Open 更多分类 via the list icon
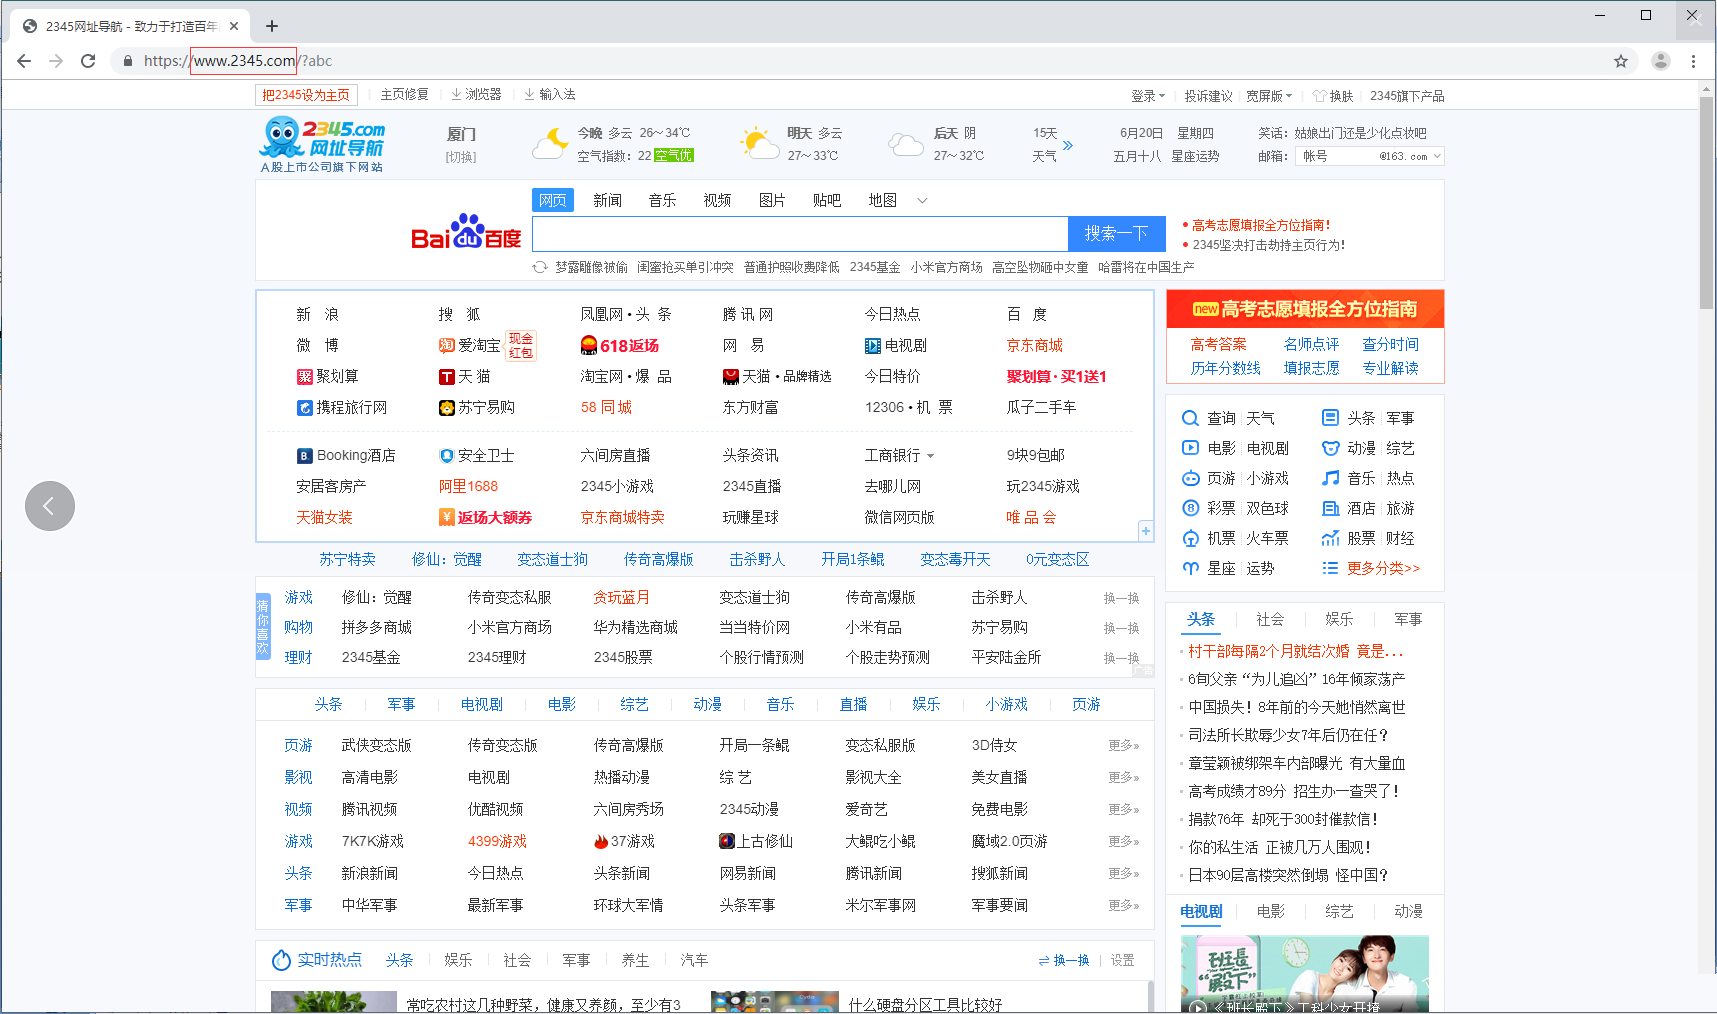This screenshot has height=1014, width=1717. (1331, 568)
